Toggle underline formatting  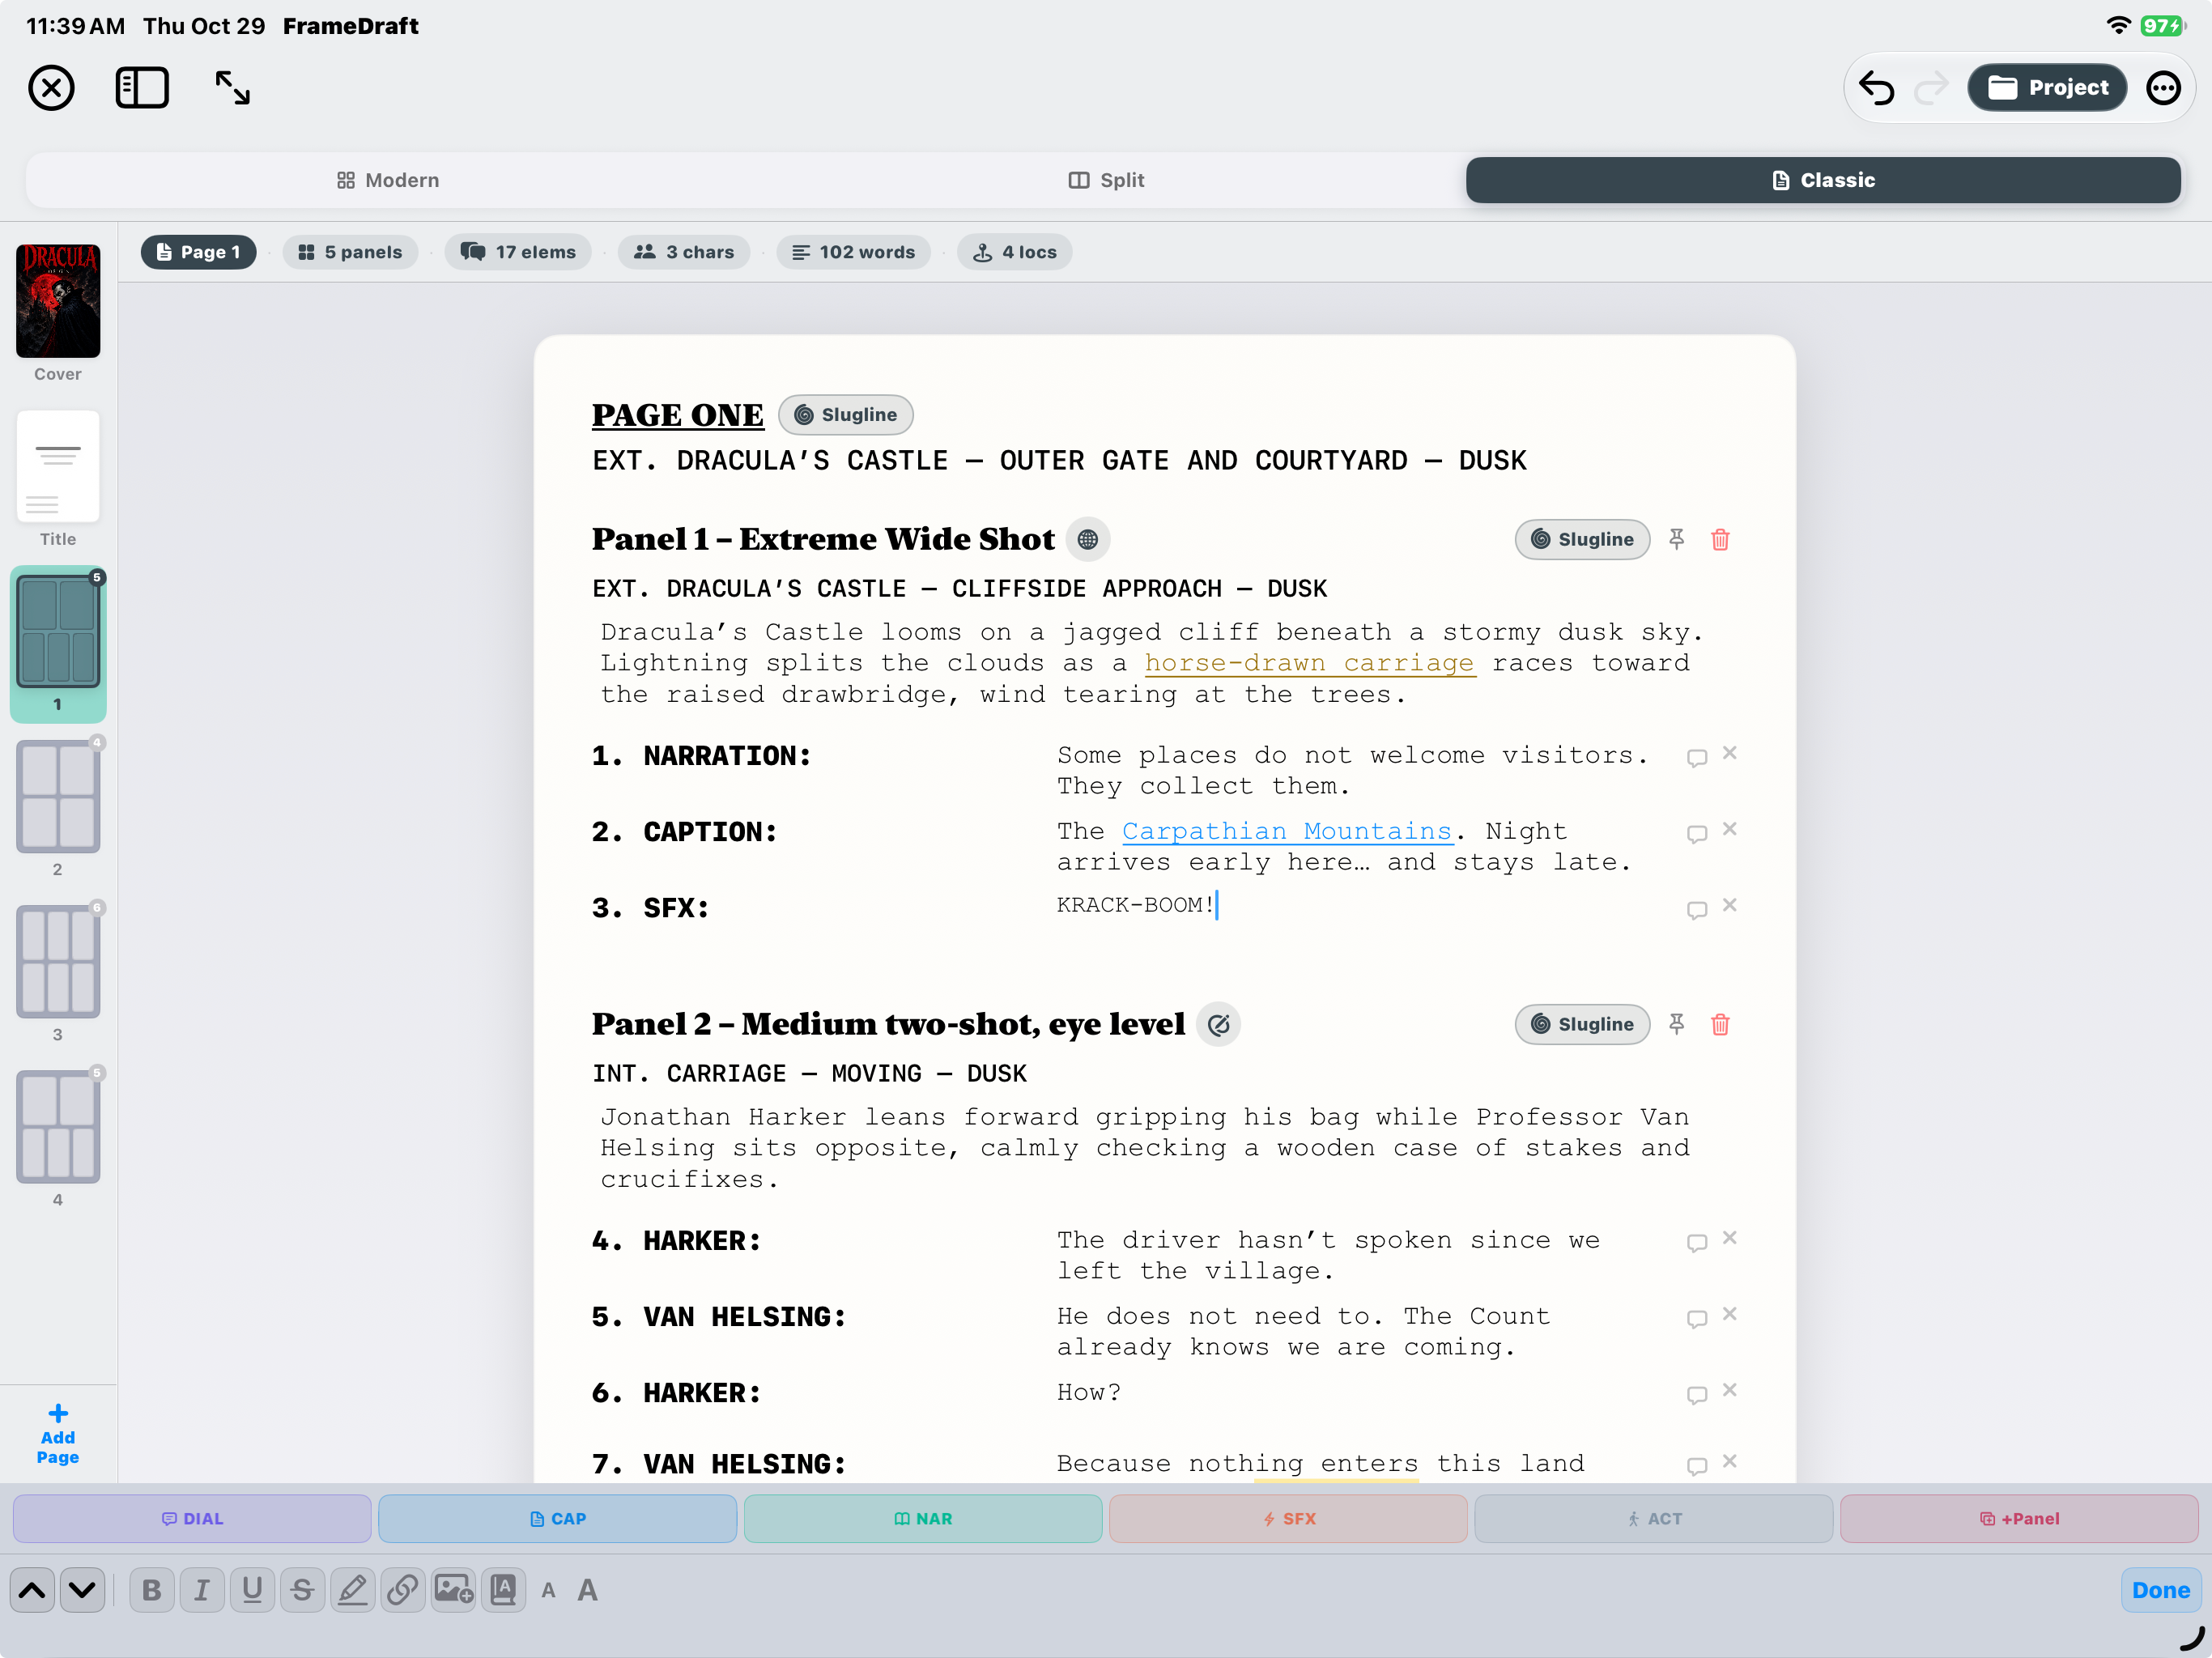click(252, 1590)
